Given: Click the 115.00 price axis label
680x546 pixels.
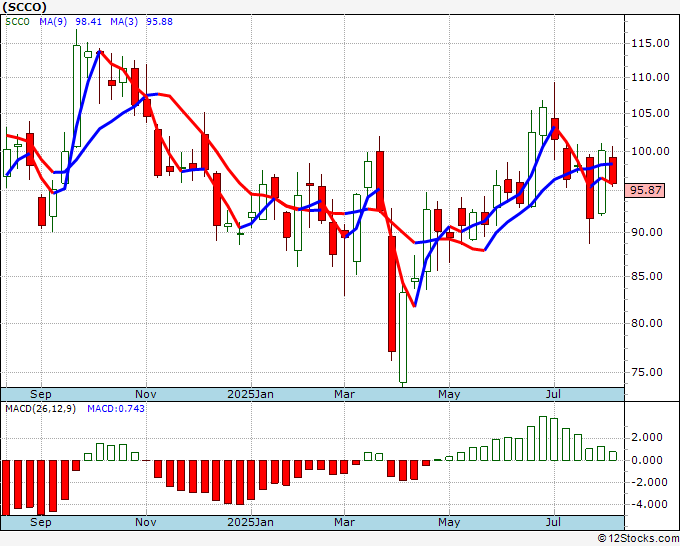Looking at the screenshot, I should pos(651,43).
